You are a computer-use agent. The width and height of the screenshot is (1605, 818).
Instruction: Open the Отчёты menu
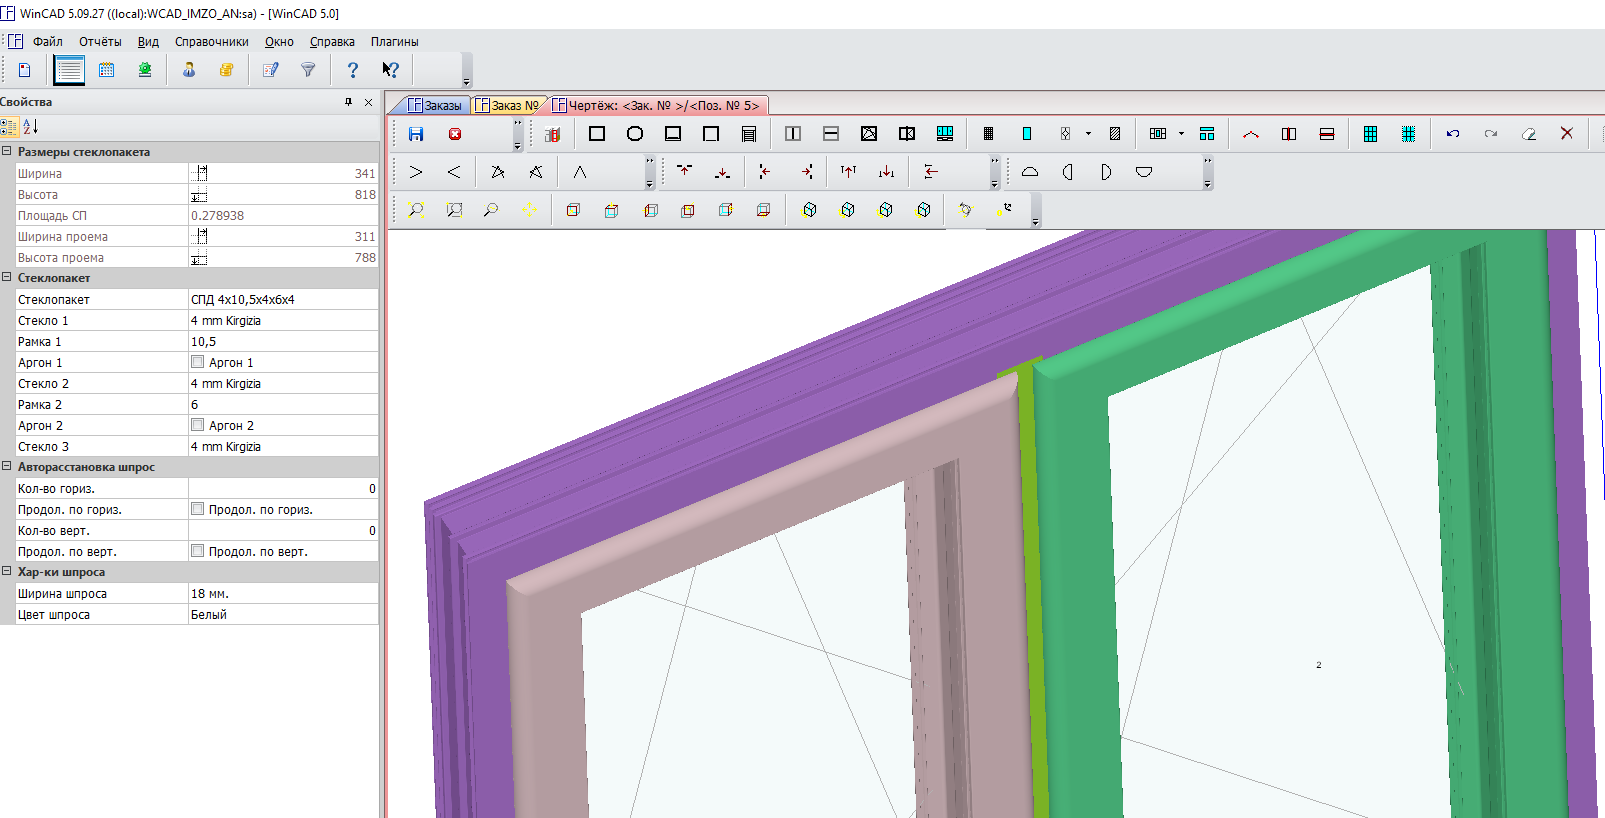[100, 42]
